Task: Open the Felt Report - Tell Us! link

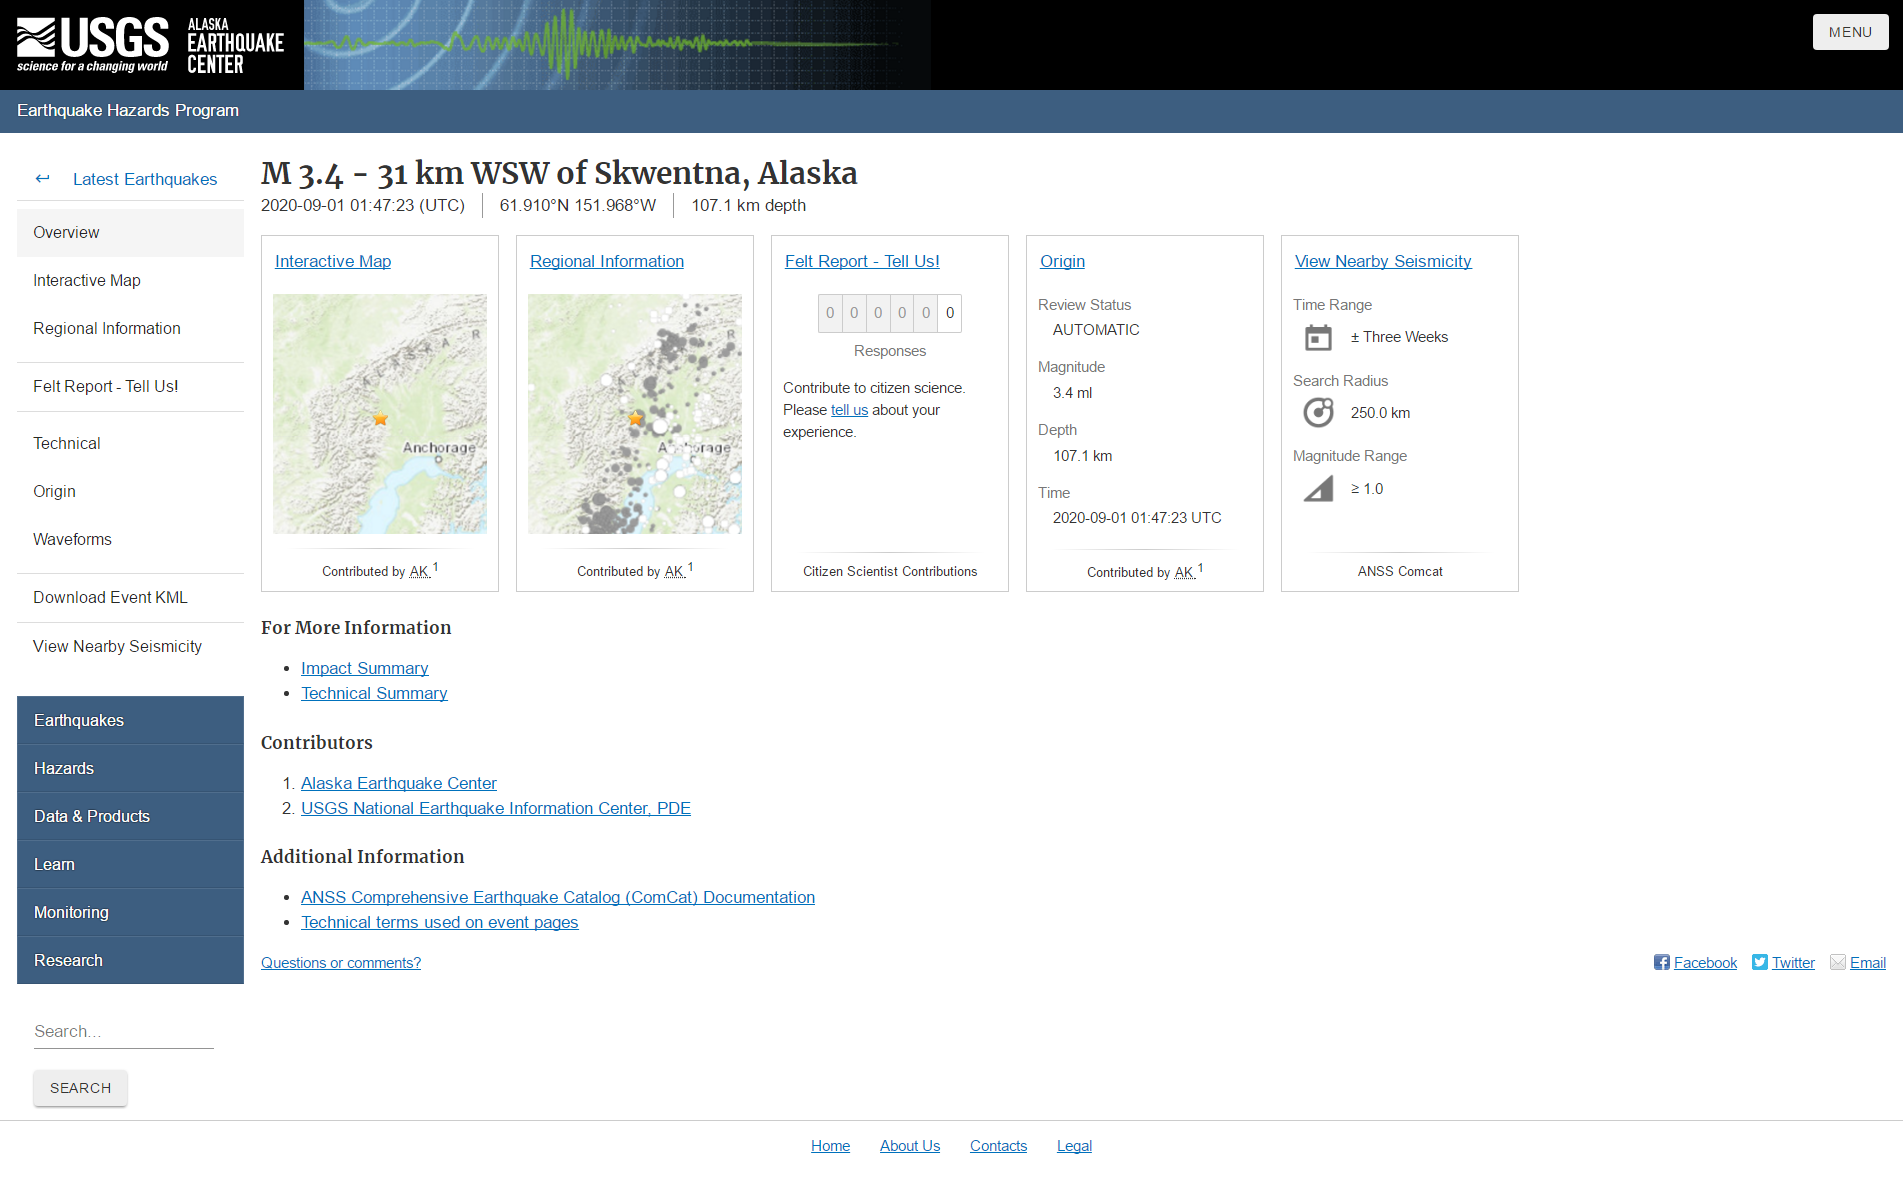Action: (x=862, y=261)
